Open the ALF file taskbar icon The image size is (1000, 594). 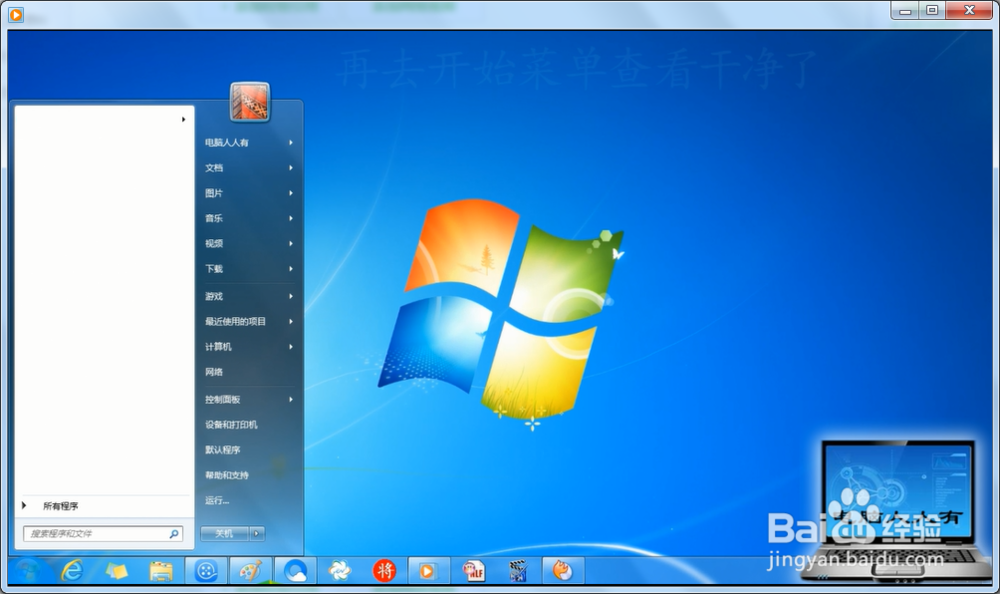pos(474,570)
